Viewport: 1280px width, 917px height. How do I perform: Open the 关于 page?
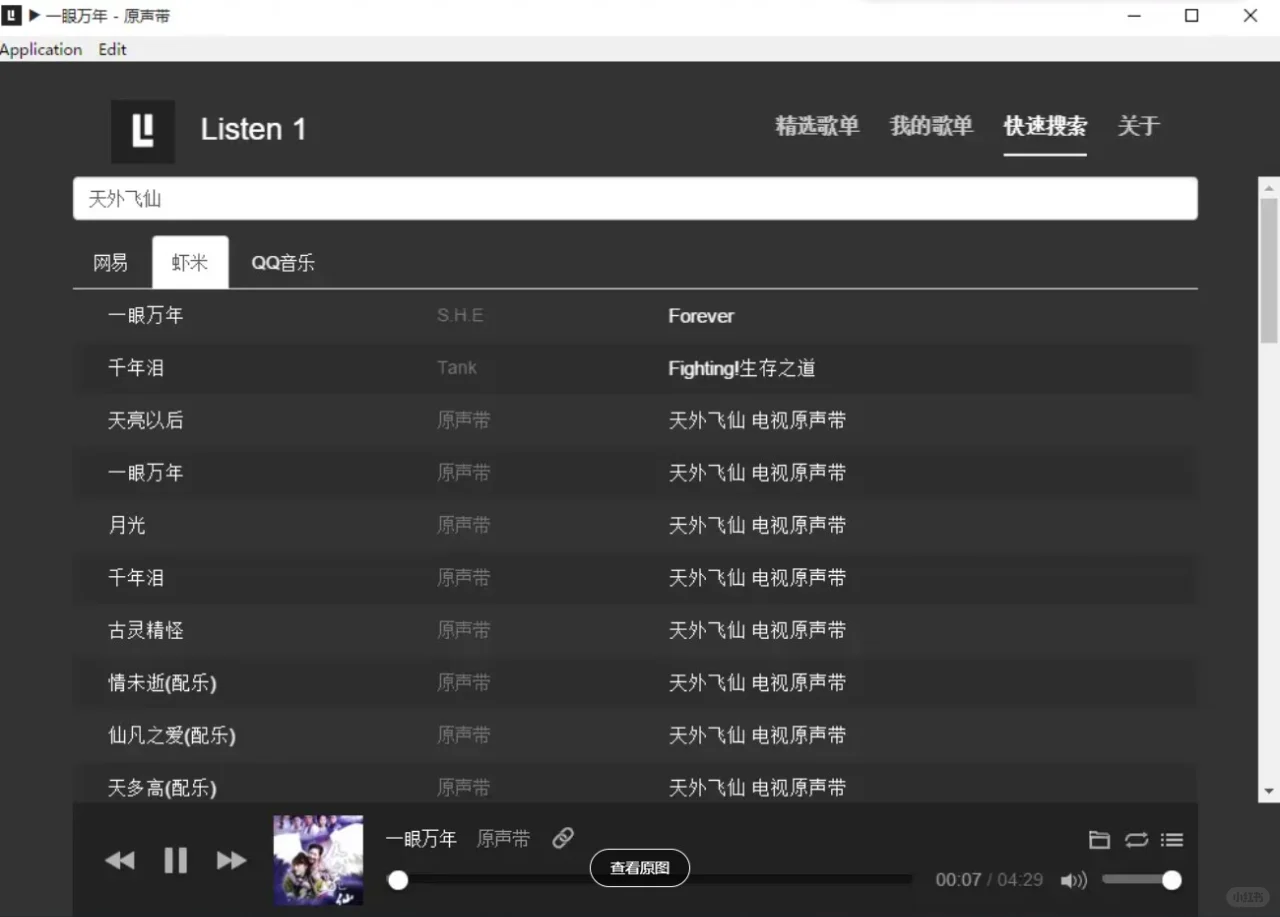tap(1138, 126)
